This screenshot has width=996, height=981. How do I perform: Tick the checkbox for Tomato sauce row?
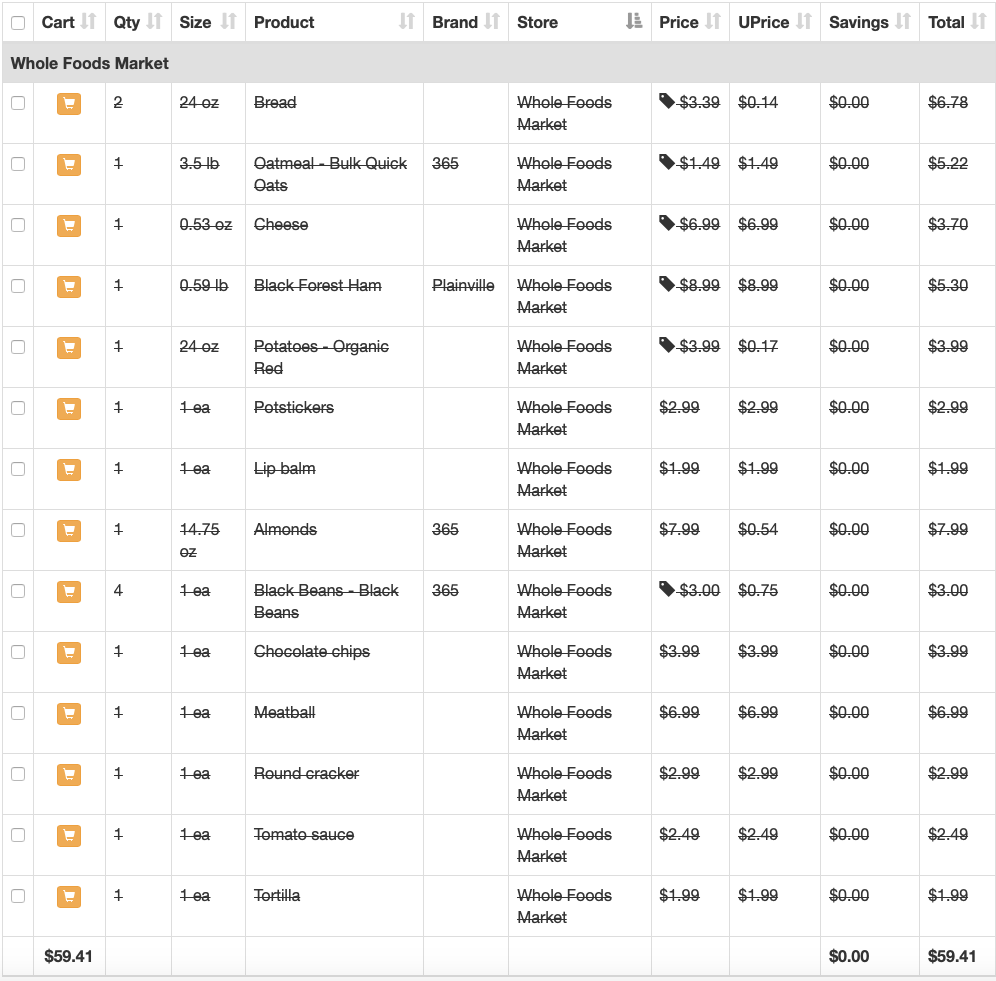click(x=18, y=835)
